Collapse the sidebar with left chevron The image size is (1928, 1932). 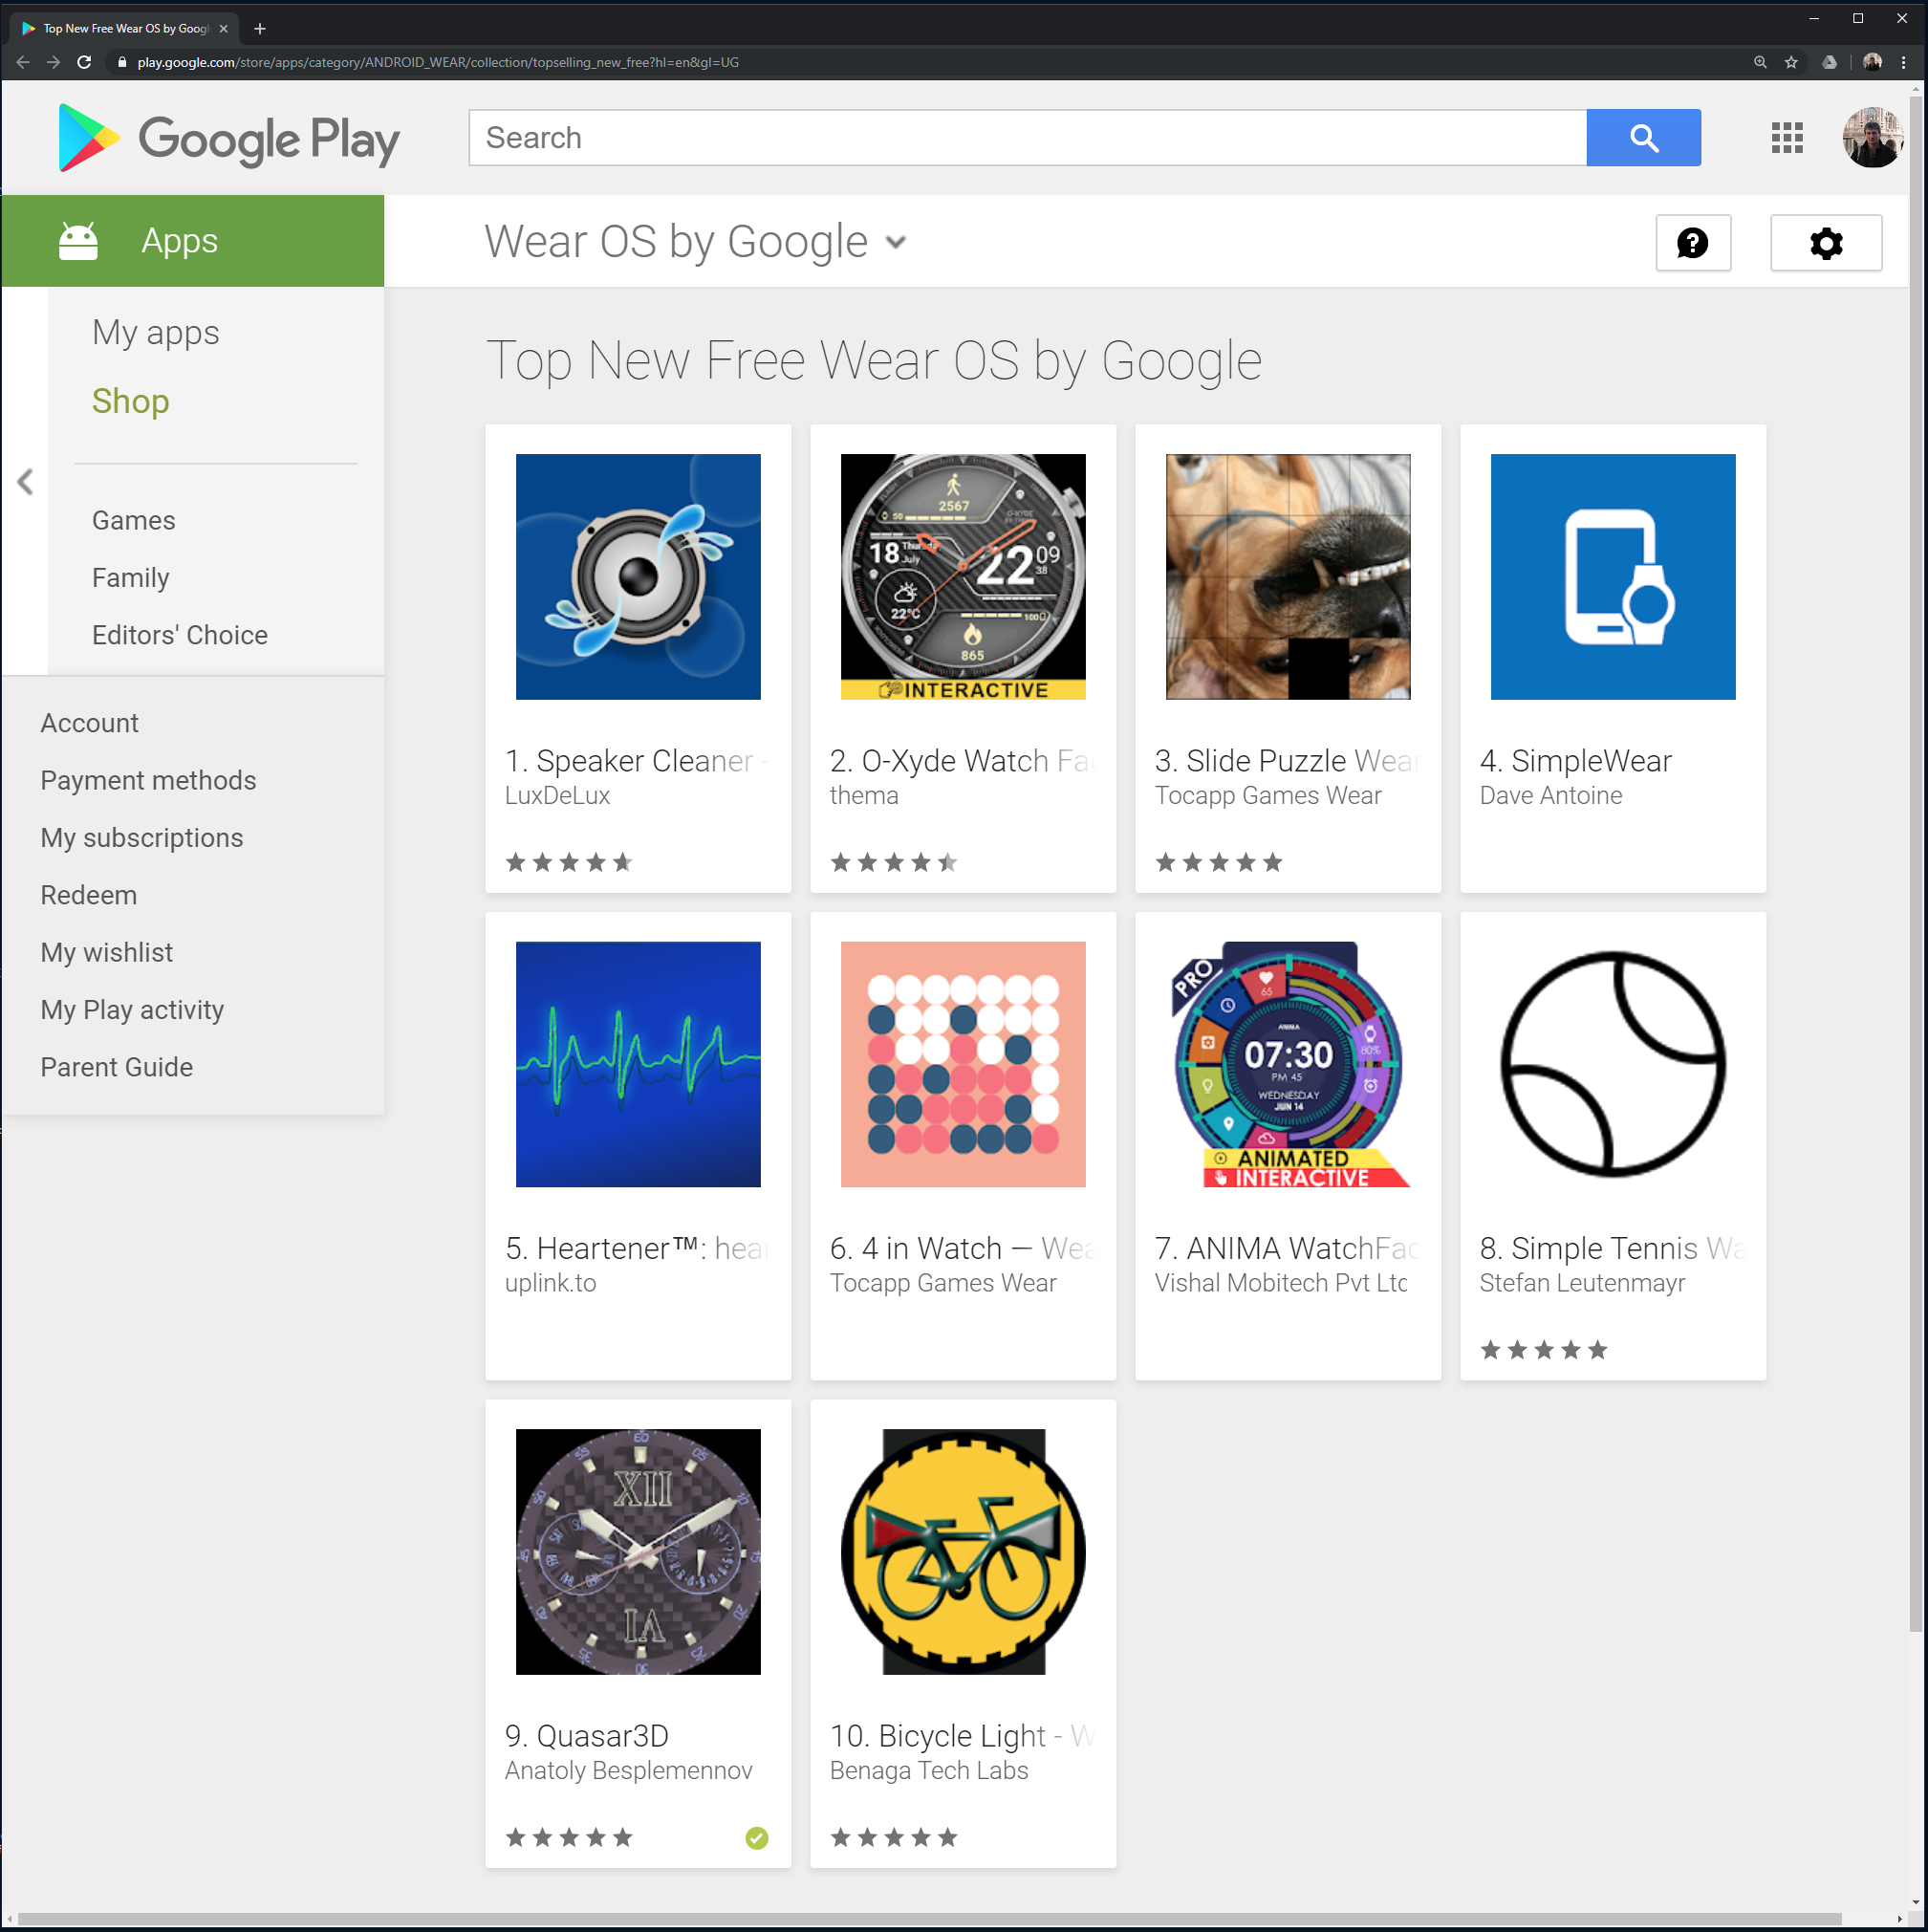tap(25, 482)
